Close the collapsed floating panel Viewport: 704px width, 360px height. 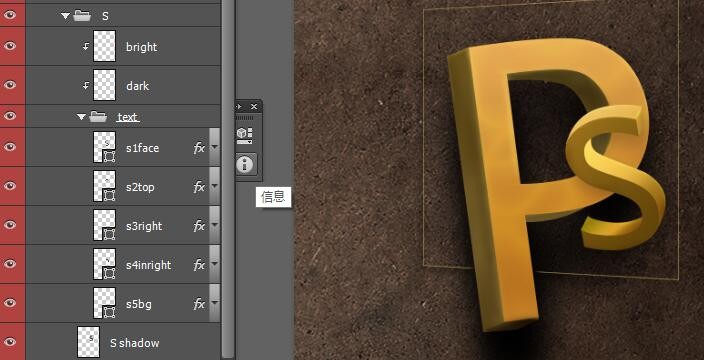click(x=254, y=106)
